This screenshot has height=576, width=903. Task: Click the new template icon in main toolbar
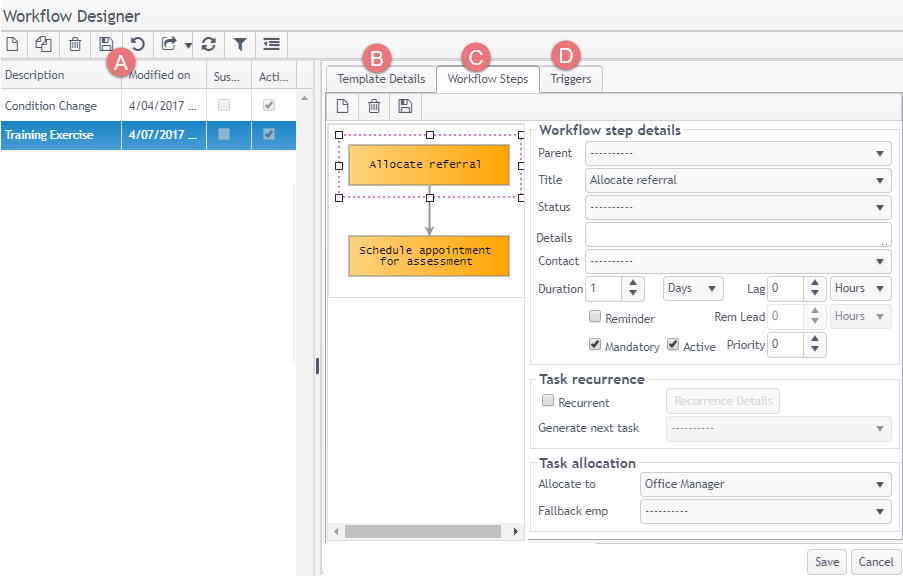[x=13, y=44]
